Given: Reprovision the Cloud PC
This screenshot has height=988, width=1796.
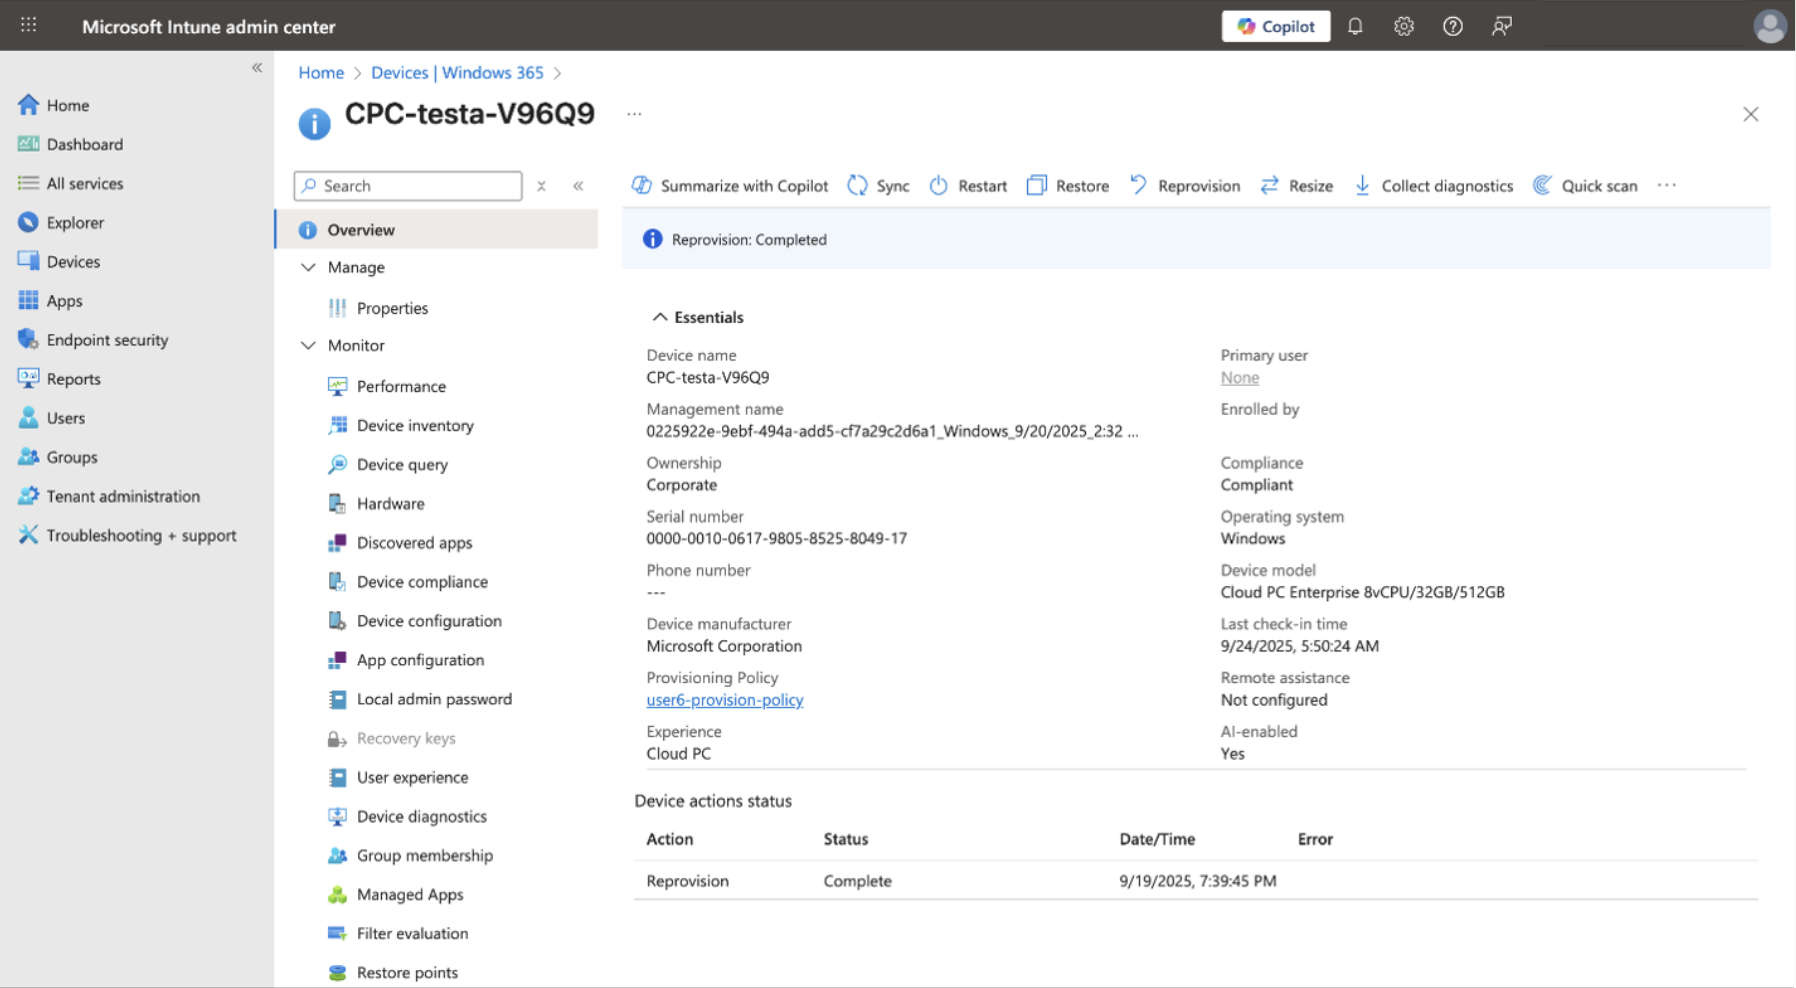Looking at the screenshot, I should tap(1185, 185).
